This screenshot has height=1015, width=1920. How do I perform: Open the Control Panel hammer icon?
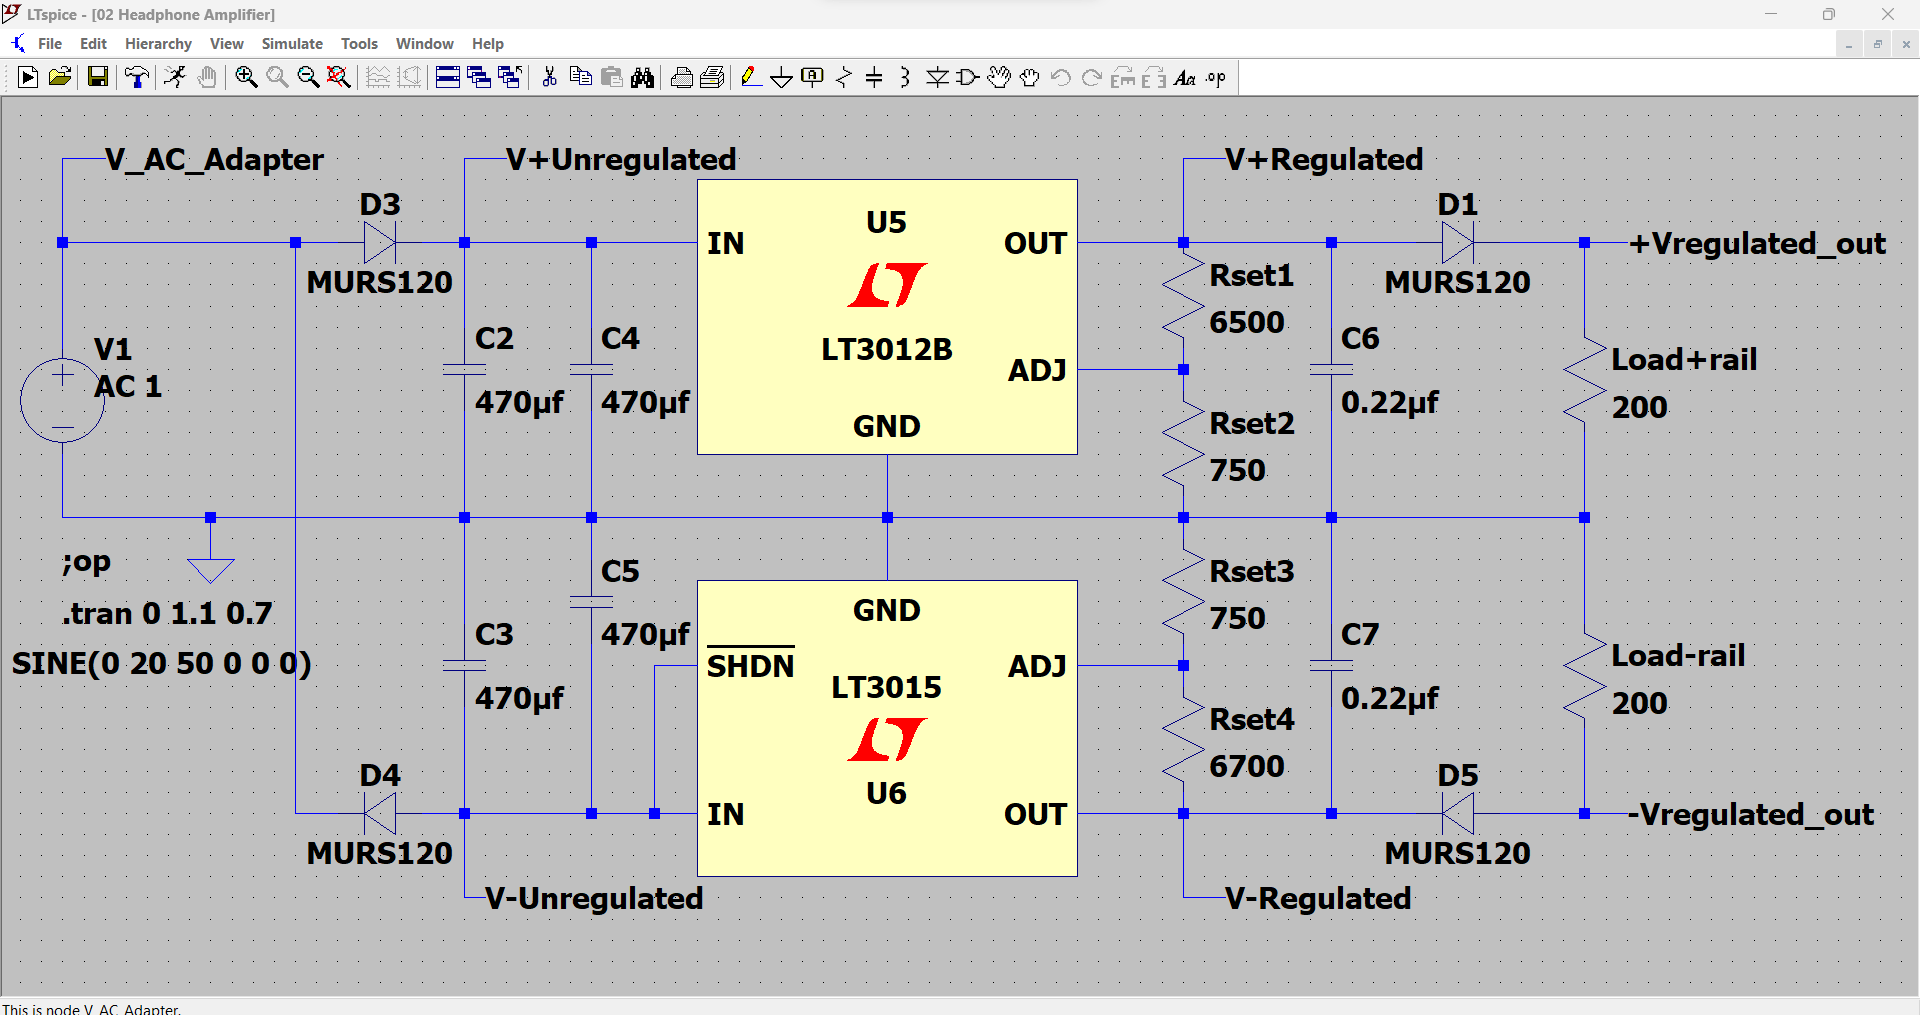pyautogui.click(x=137, y=77)
